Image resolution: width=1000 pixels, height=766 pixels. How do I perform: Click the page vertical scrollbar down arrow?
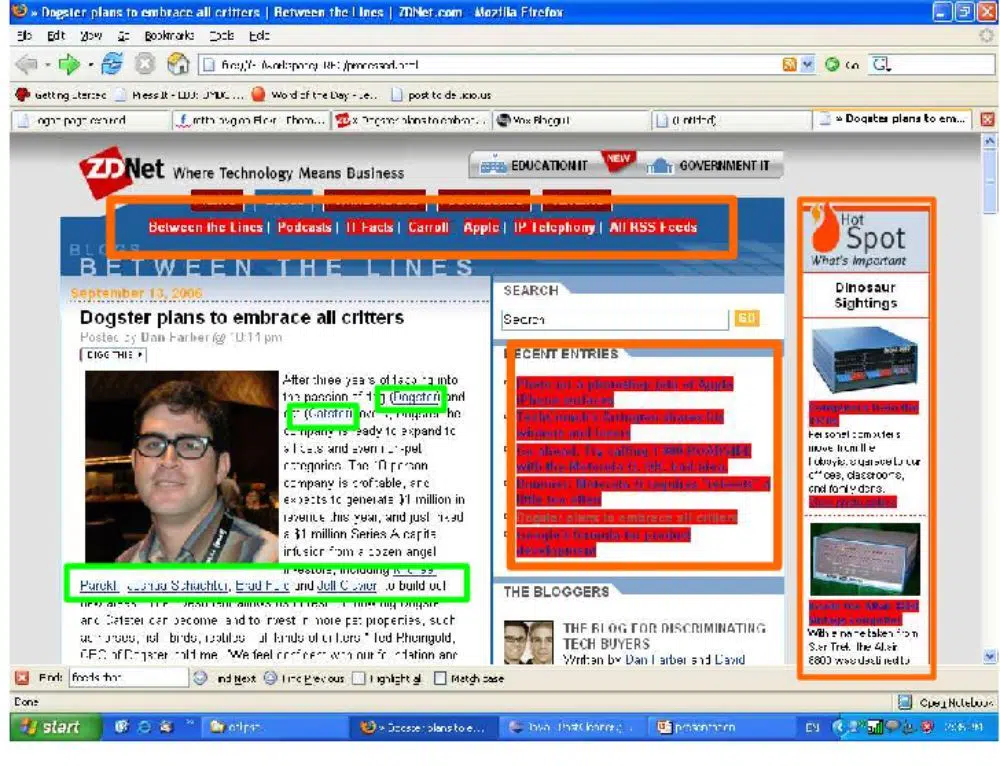(x=990, y=657)
